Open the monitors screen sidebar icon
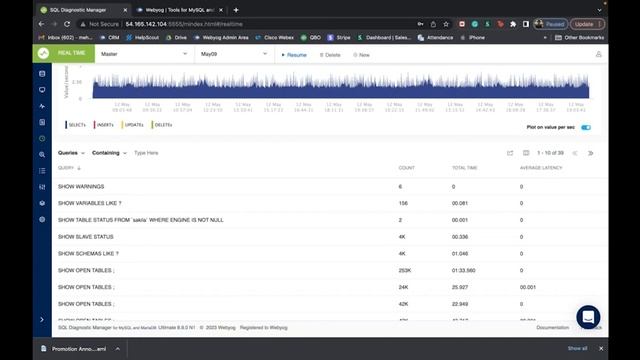640x360 pixels. tap(42, 90)
